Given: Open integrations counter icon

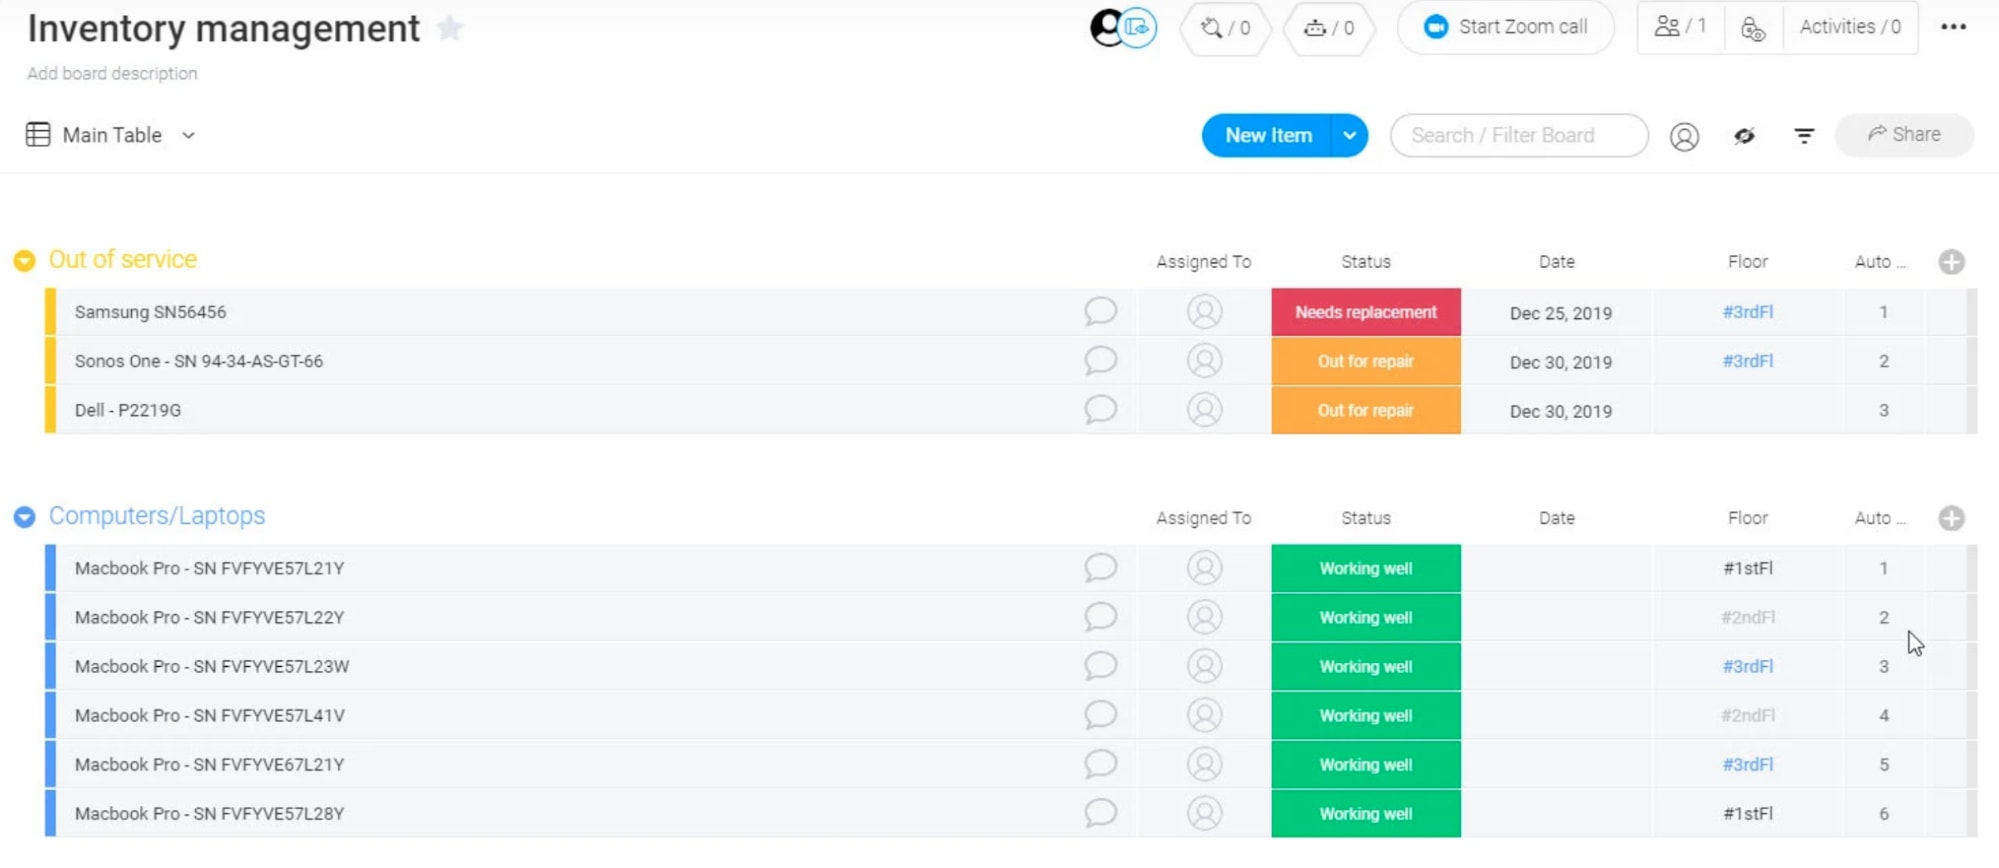Looking at the screenshot, I should [x=1225, y=28].
